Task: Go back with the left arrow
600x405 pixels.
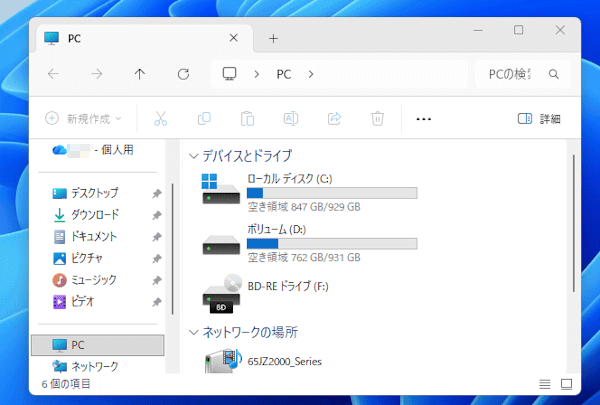Action: pos(53,74)
